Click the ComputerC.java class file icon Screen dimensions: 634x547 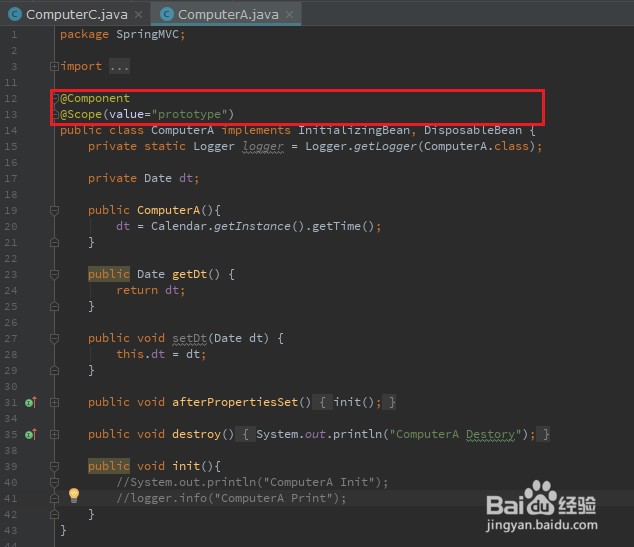click(15, 15)
